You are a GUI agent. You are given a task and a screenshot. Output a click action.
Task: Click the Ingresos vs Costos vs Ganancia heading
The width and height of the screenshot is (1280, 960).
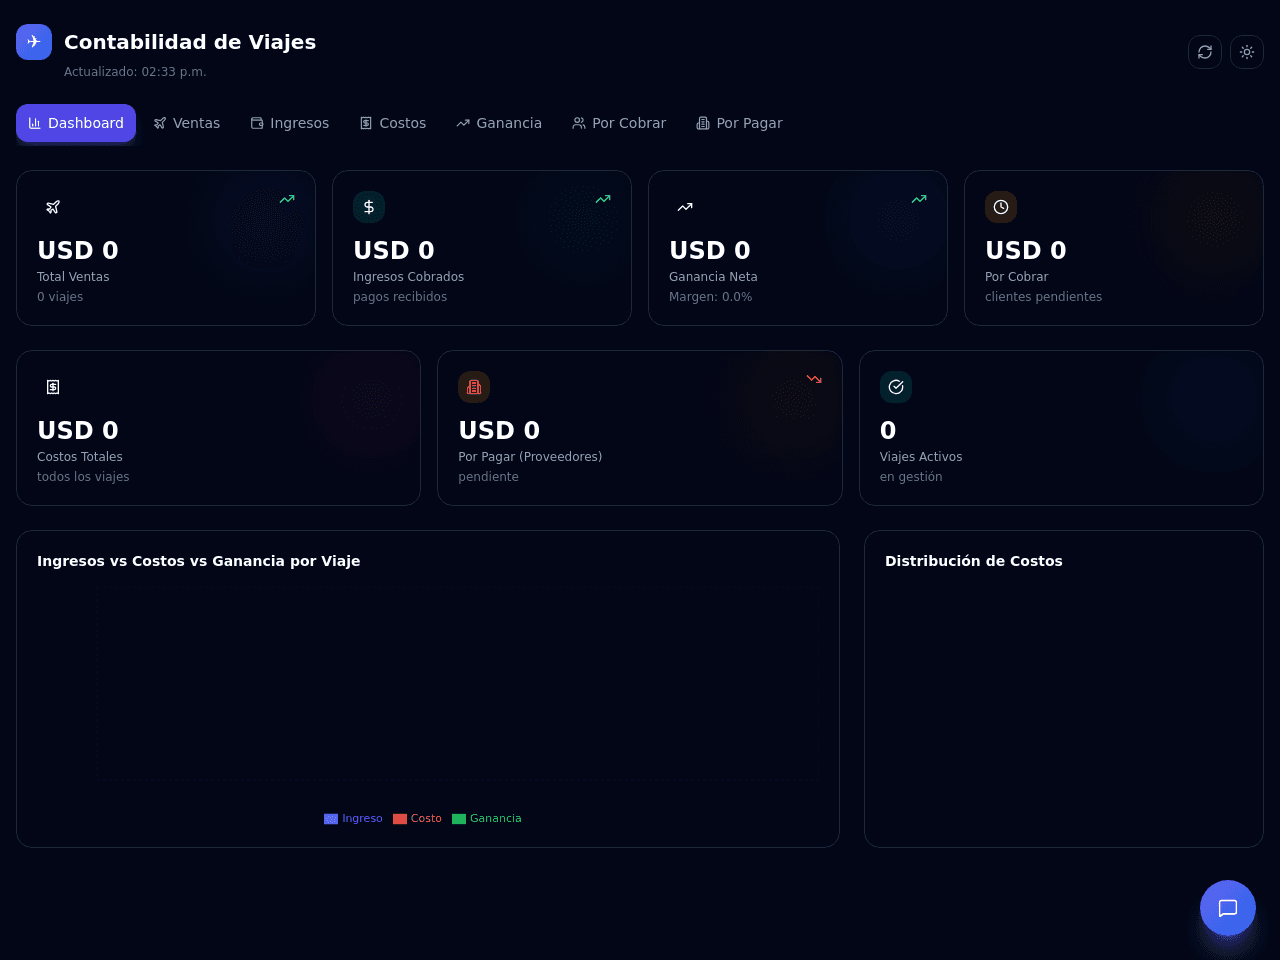pos(199,561)
